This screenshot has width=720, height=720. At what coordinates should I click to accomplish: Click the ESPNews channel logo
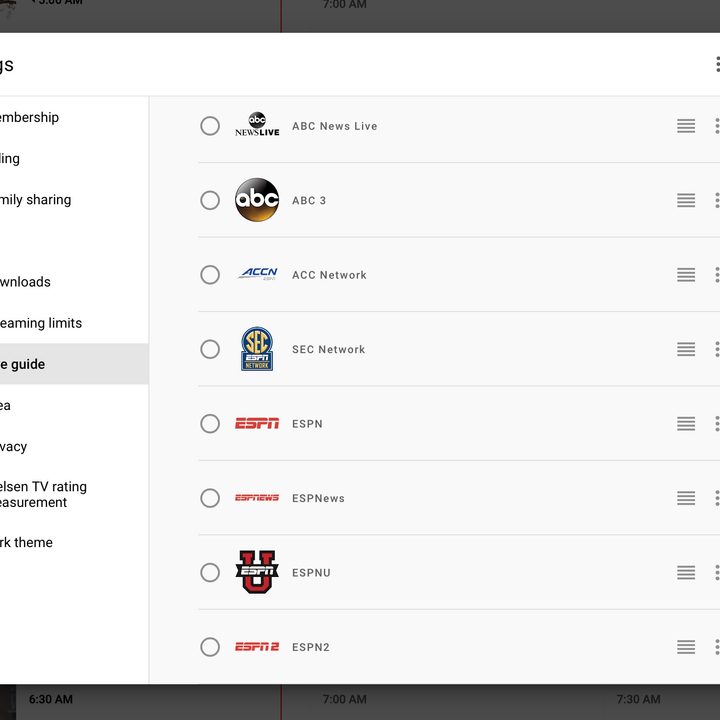point(257,498)
